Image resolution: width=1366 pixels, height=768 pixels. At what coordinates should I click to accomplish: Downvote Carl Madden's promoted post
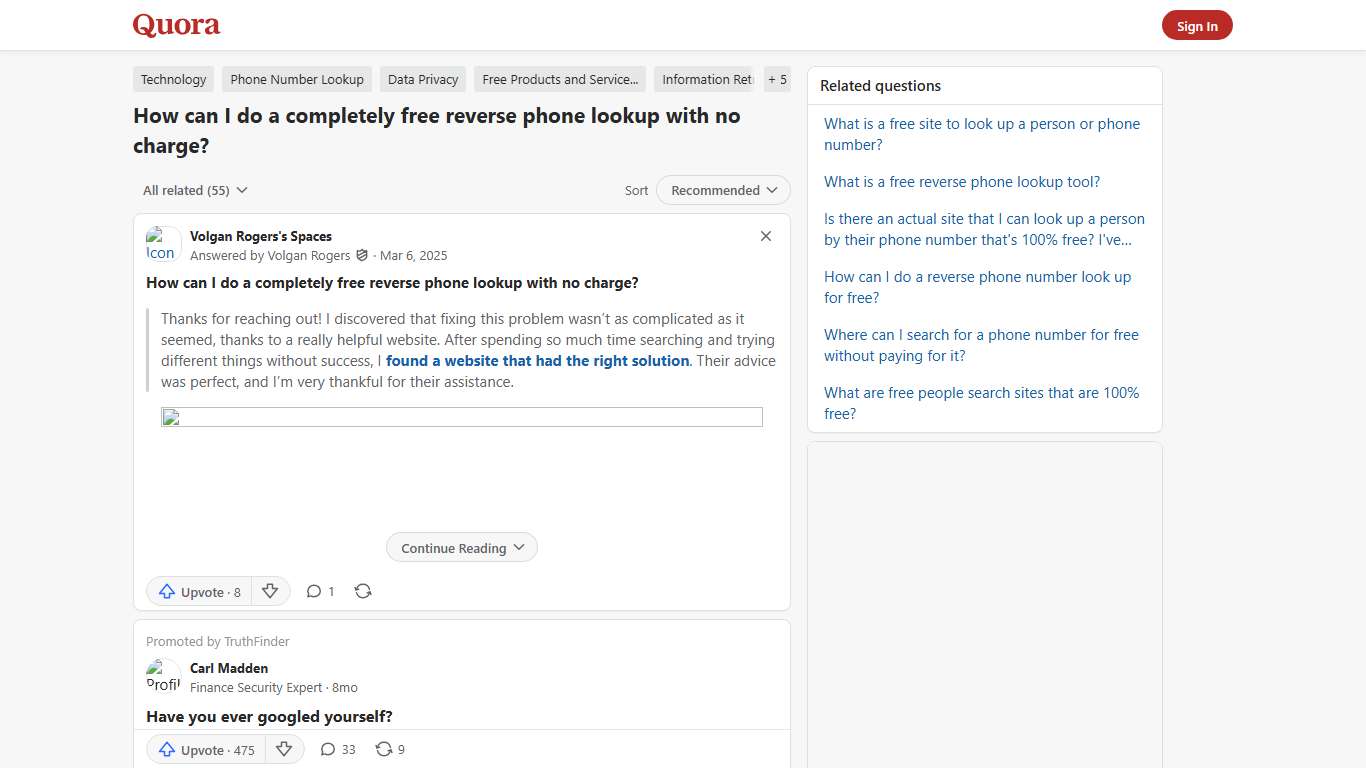(x=284, y=748)
